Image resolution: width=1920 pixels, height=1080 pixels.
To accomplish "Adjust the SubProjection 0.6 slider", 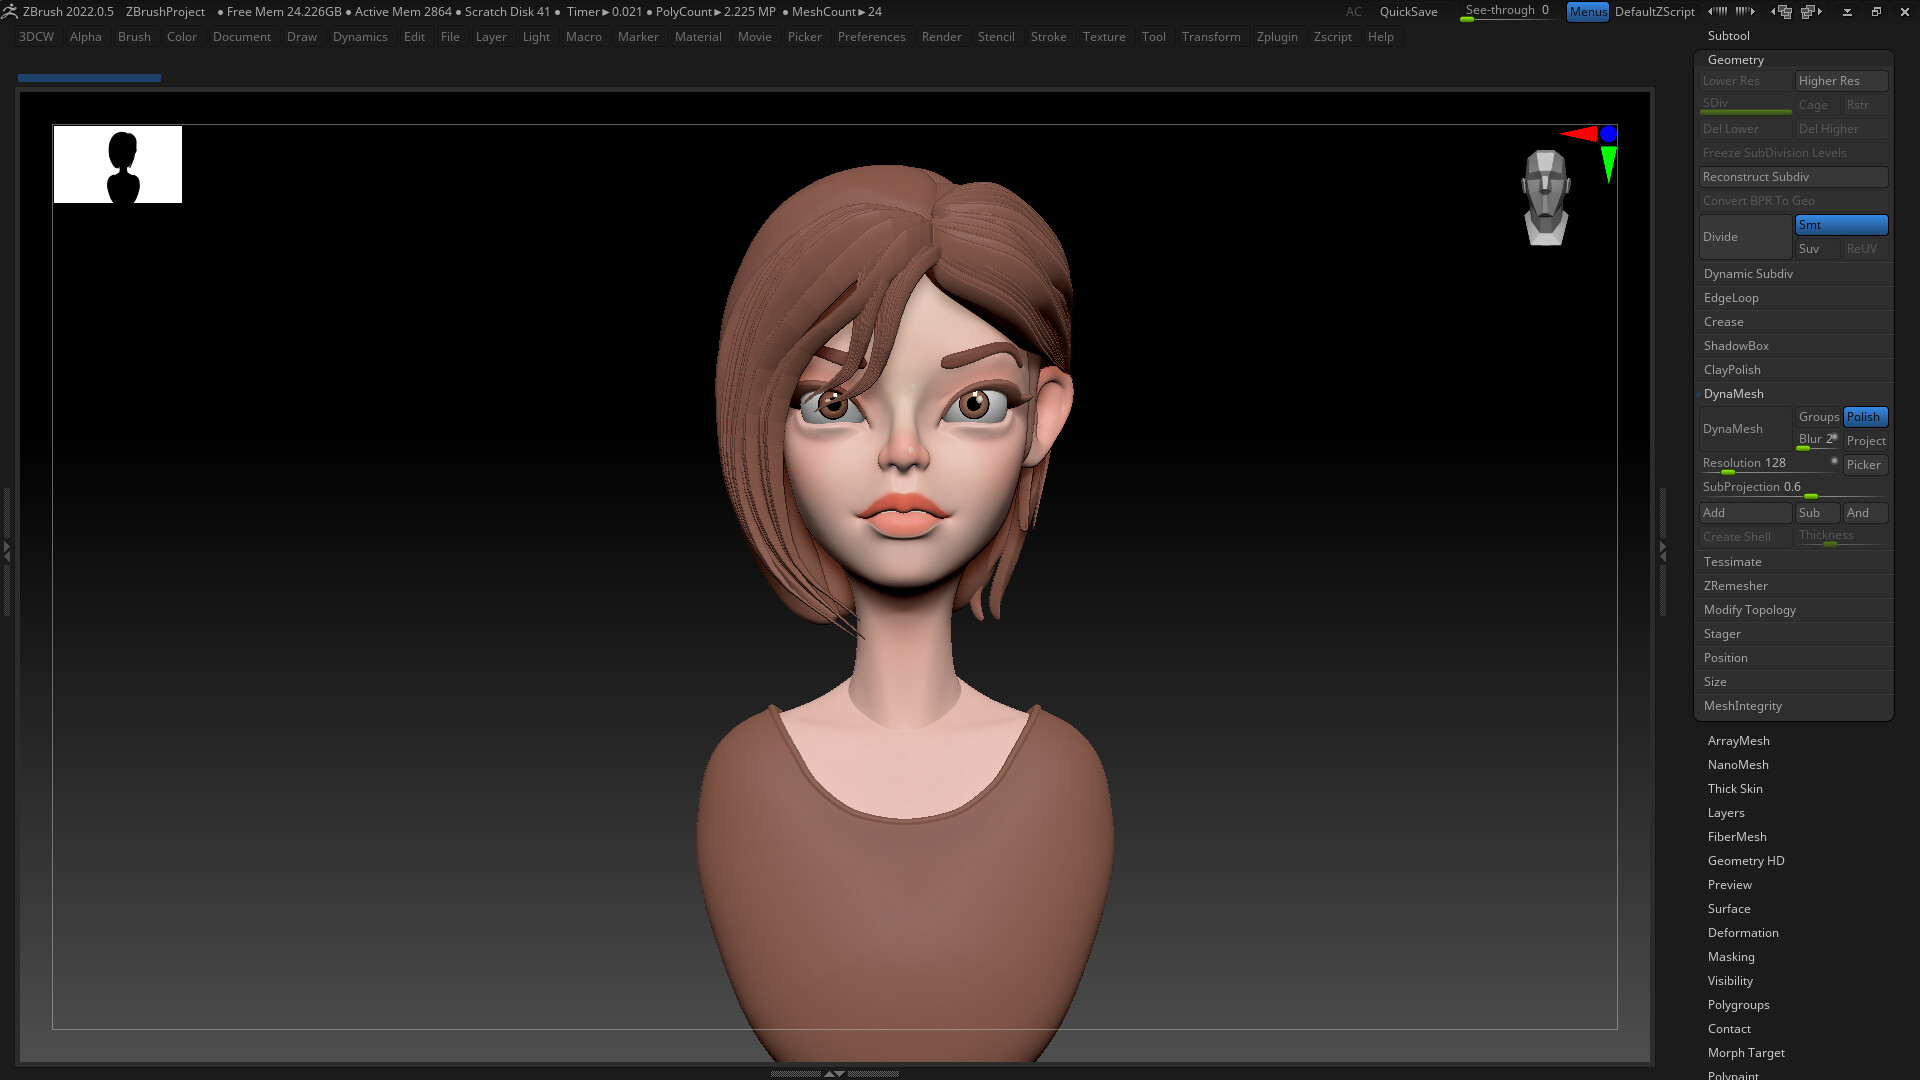I will click(1793, 487).
